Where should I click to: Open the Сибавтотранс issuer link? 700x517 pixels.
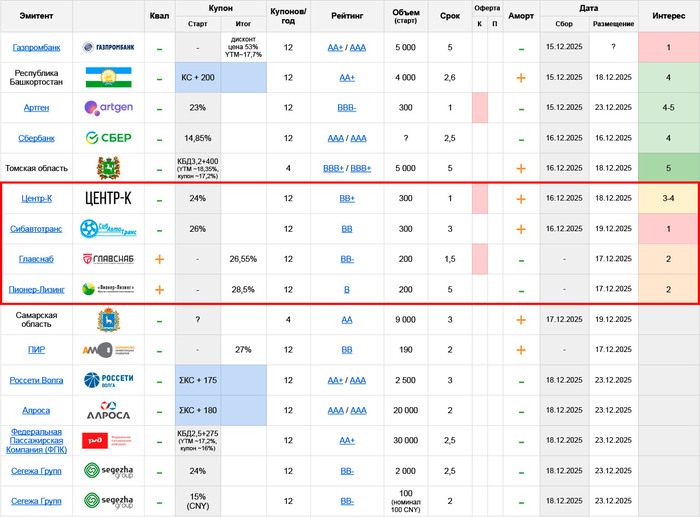(36, 229)
